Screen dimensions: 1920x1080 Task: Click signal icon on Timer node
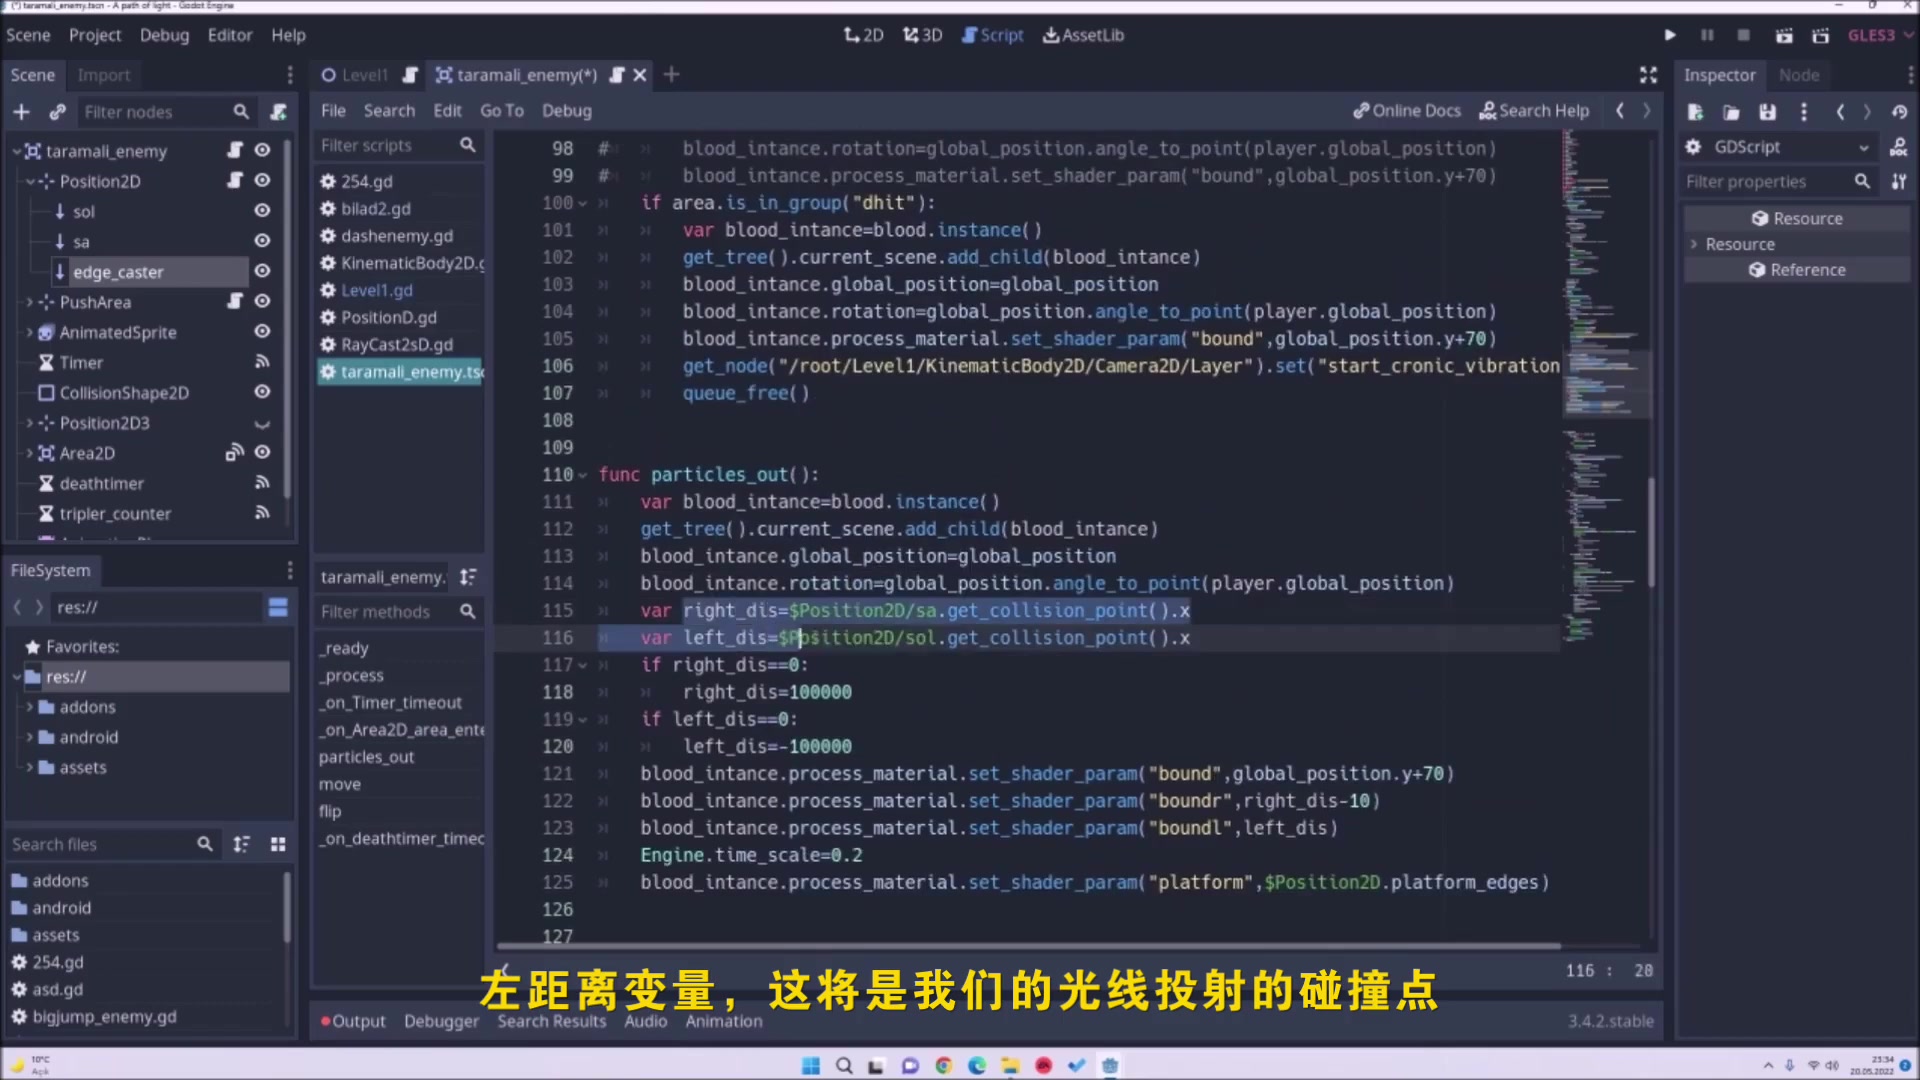(262, 362)
